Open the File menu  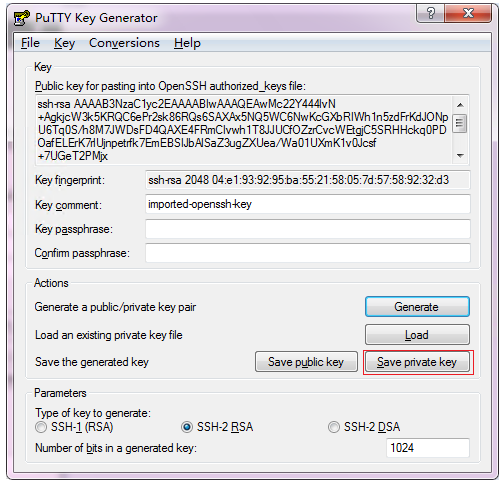coord(30,43)
